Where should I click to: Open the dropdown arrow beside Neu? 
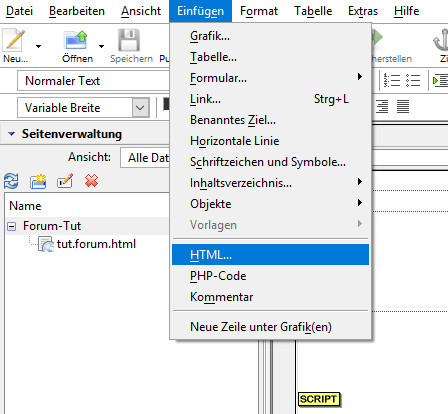coord(38,46)
